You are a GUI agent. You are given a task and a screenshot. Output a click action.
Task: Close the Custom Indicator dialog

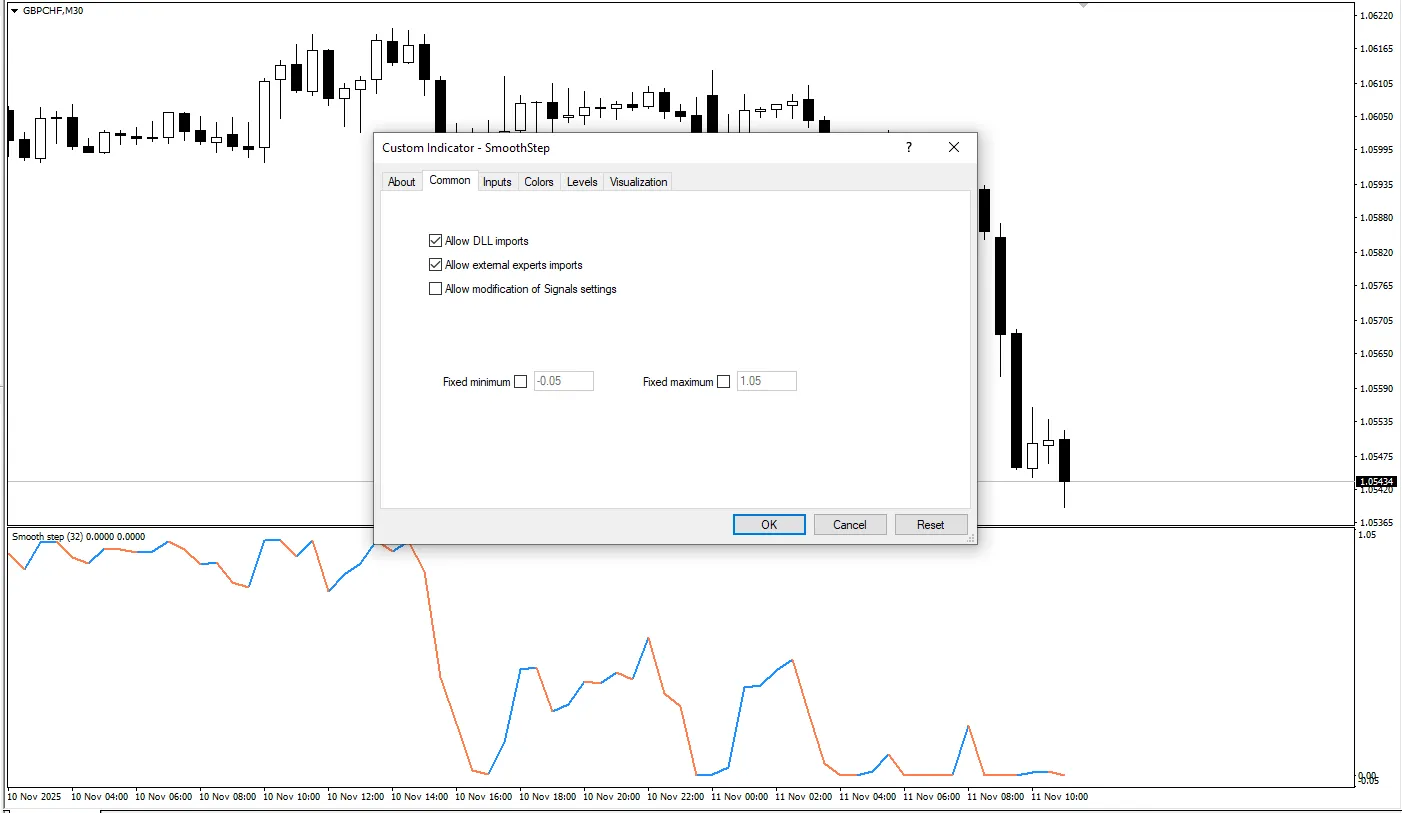tap(954, 147)
